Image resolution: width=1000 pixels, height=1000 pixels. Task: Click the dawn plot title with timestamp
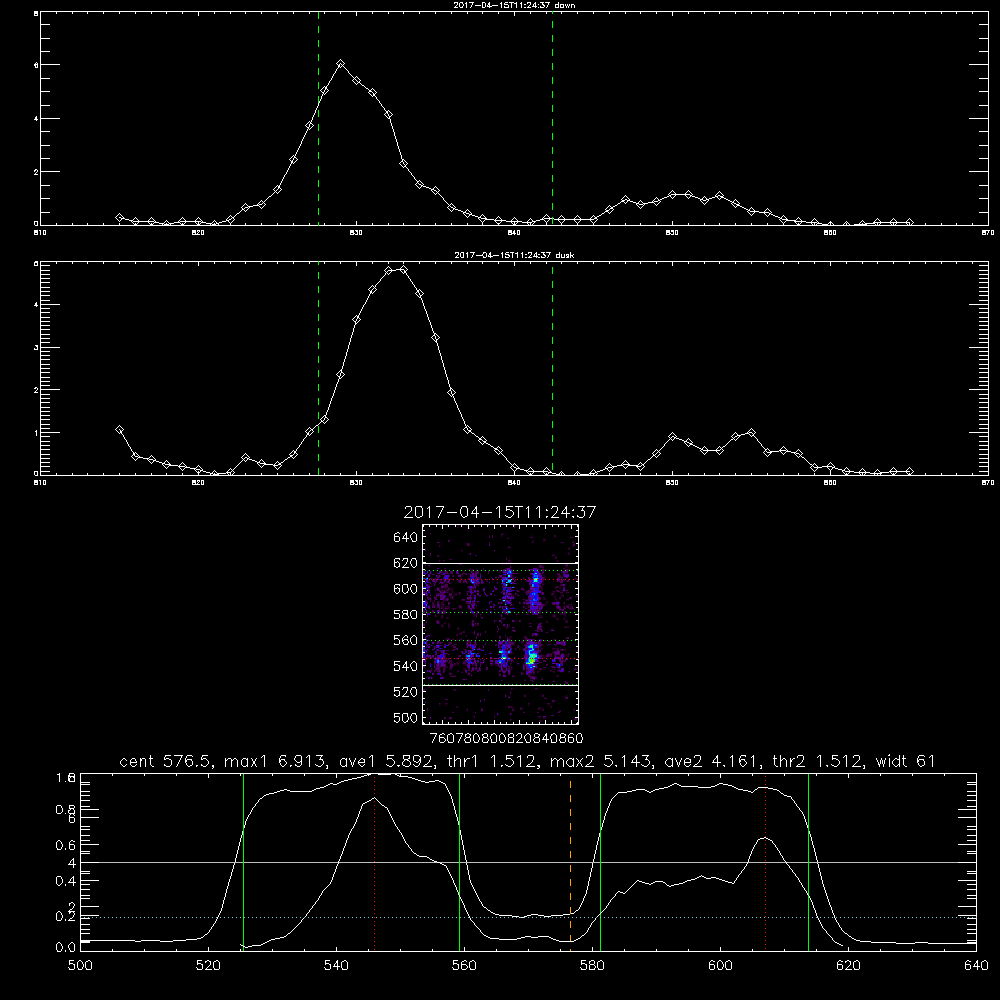(x=514, y=5)
